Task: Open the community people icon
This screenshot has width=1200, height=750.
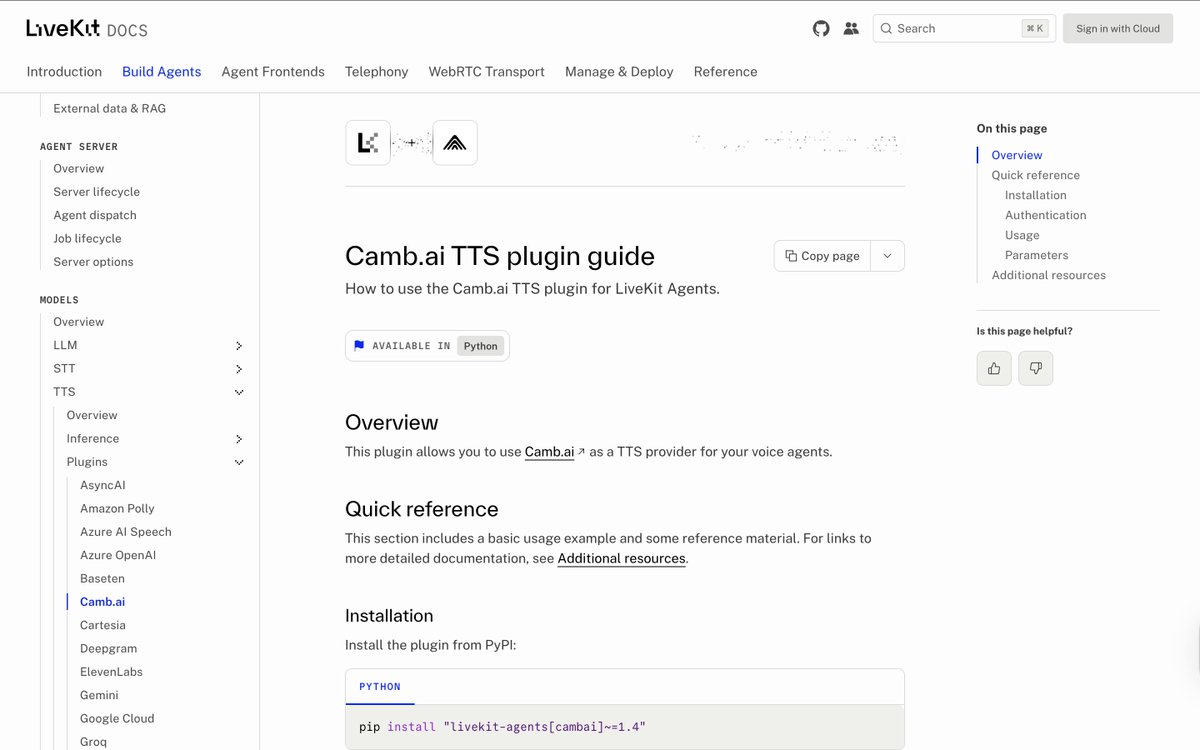Action: pos(851,29)
